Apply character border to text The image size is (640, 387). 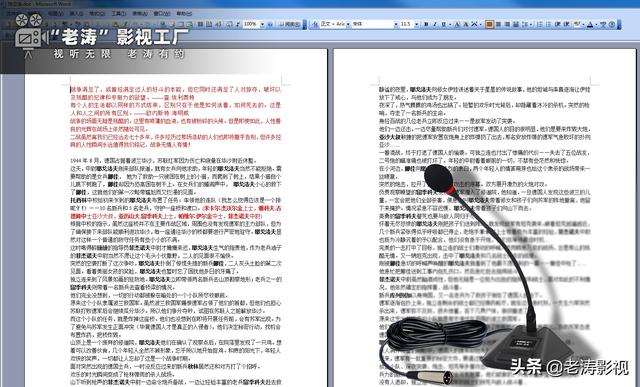(458, 24)
